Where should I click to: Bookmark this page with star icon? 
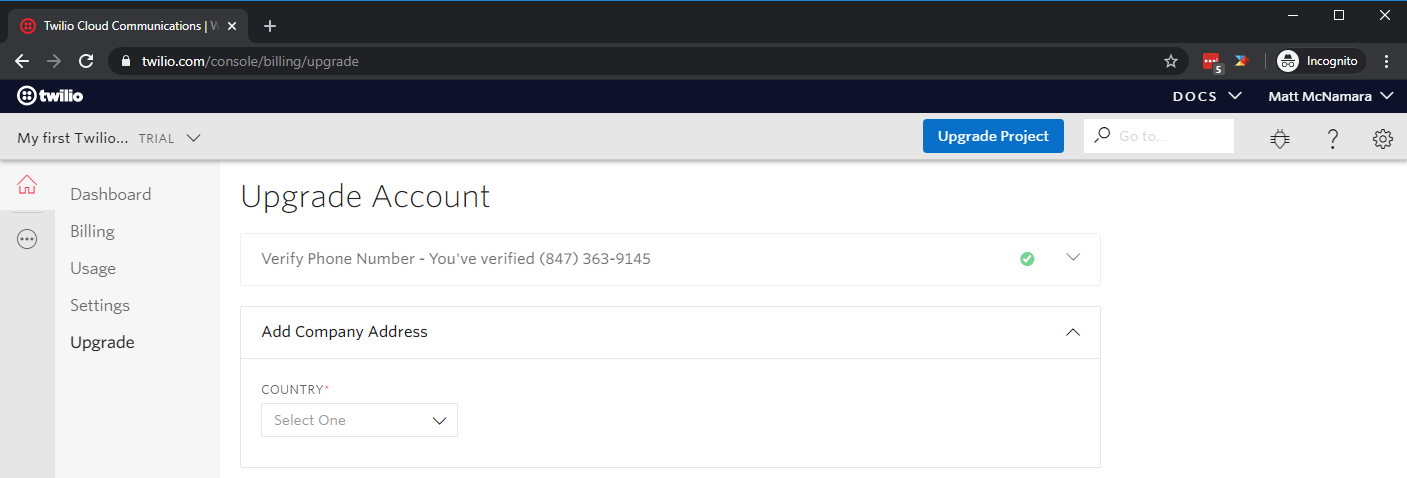[1171, 61]
